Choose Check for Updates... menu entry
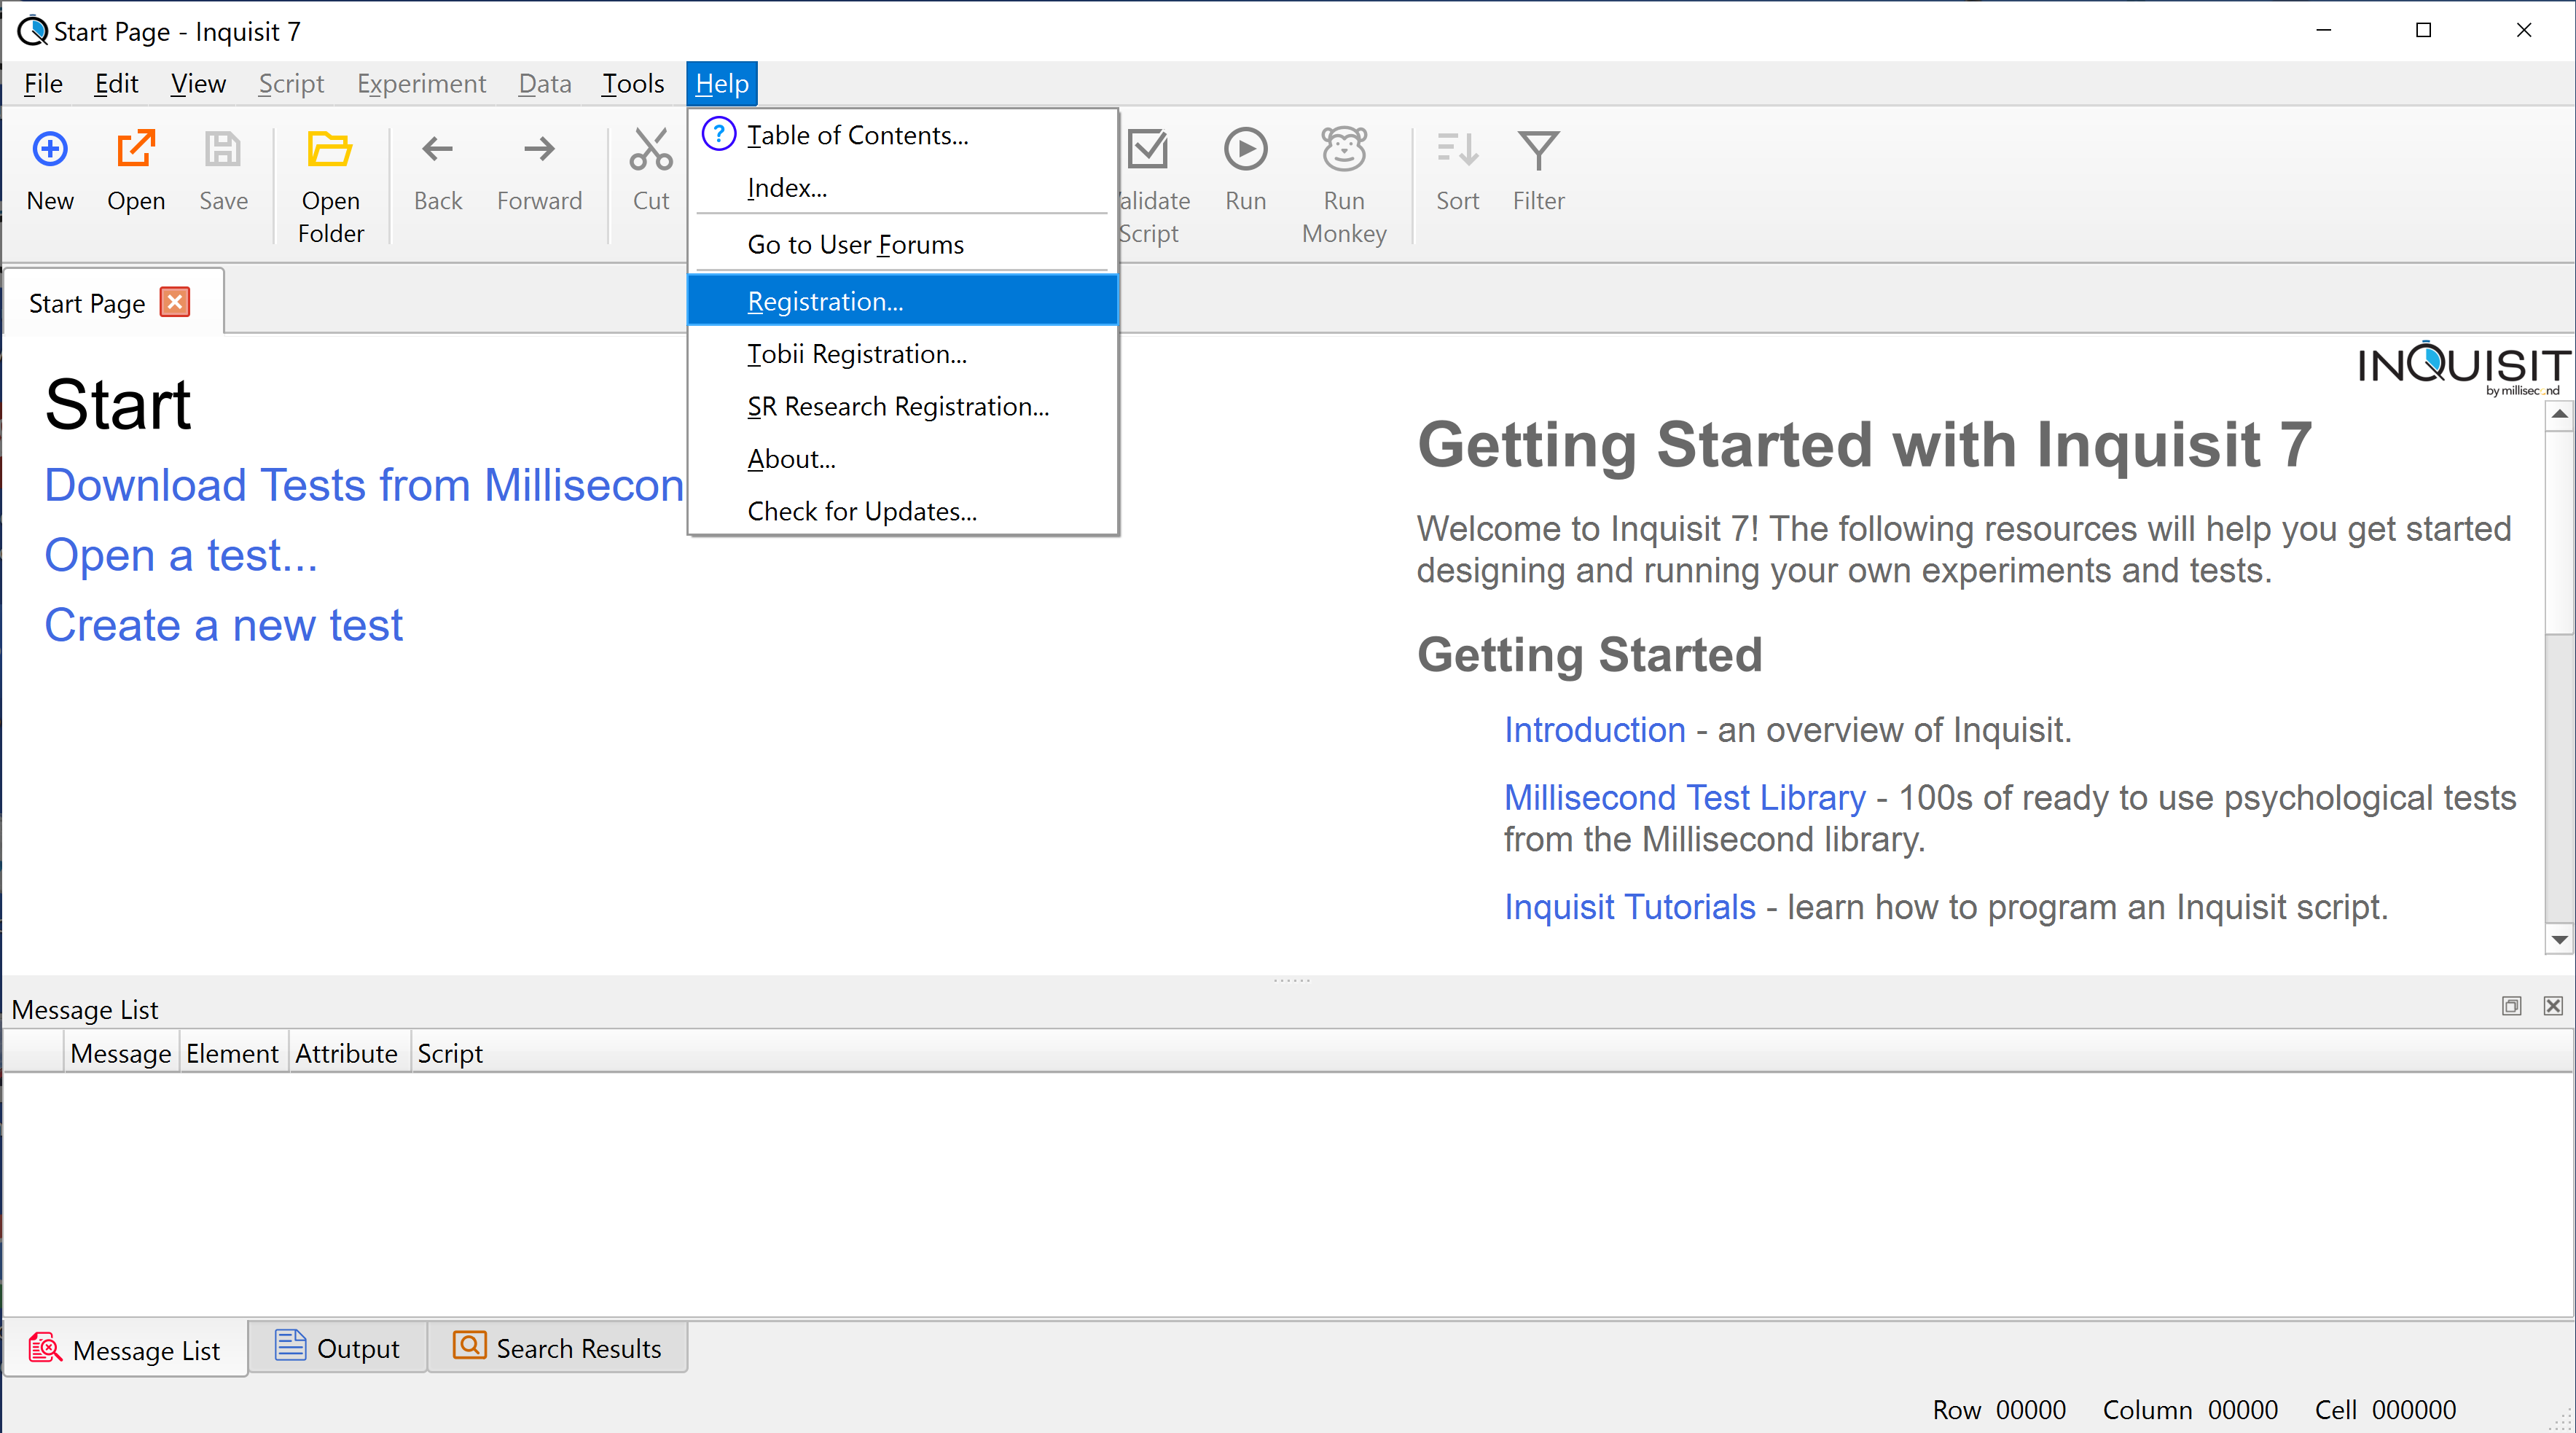2576x1433 pixels. [861, 511]
